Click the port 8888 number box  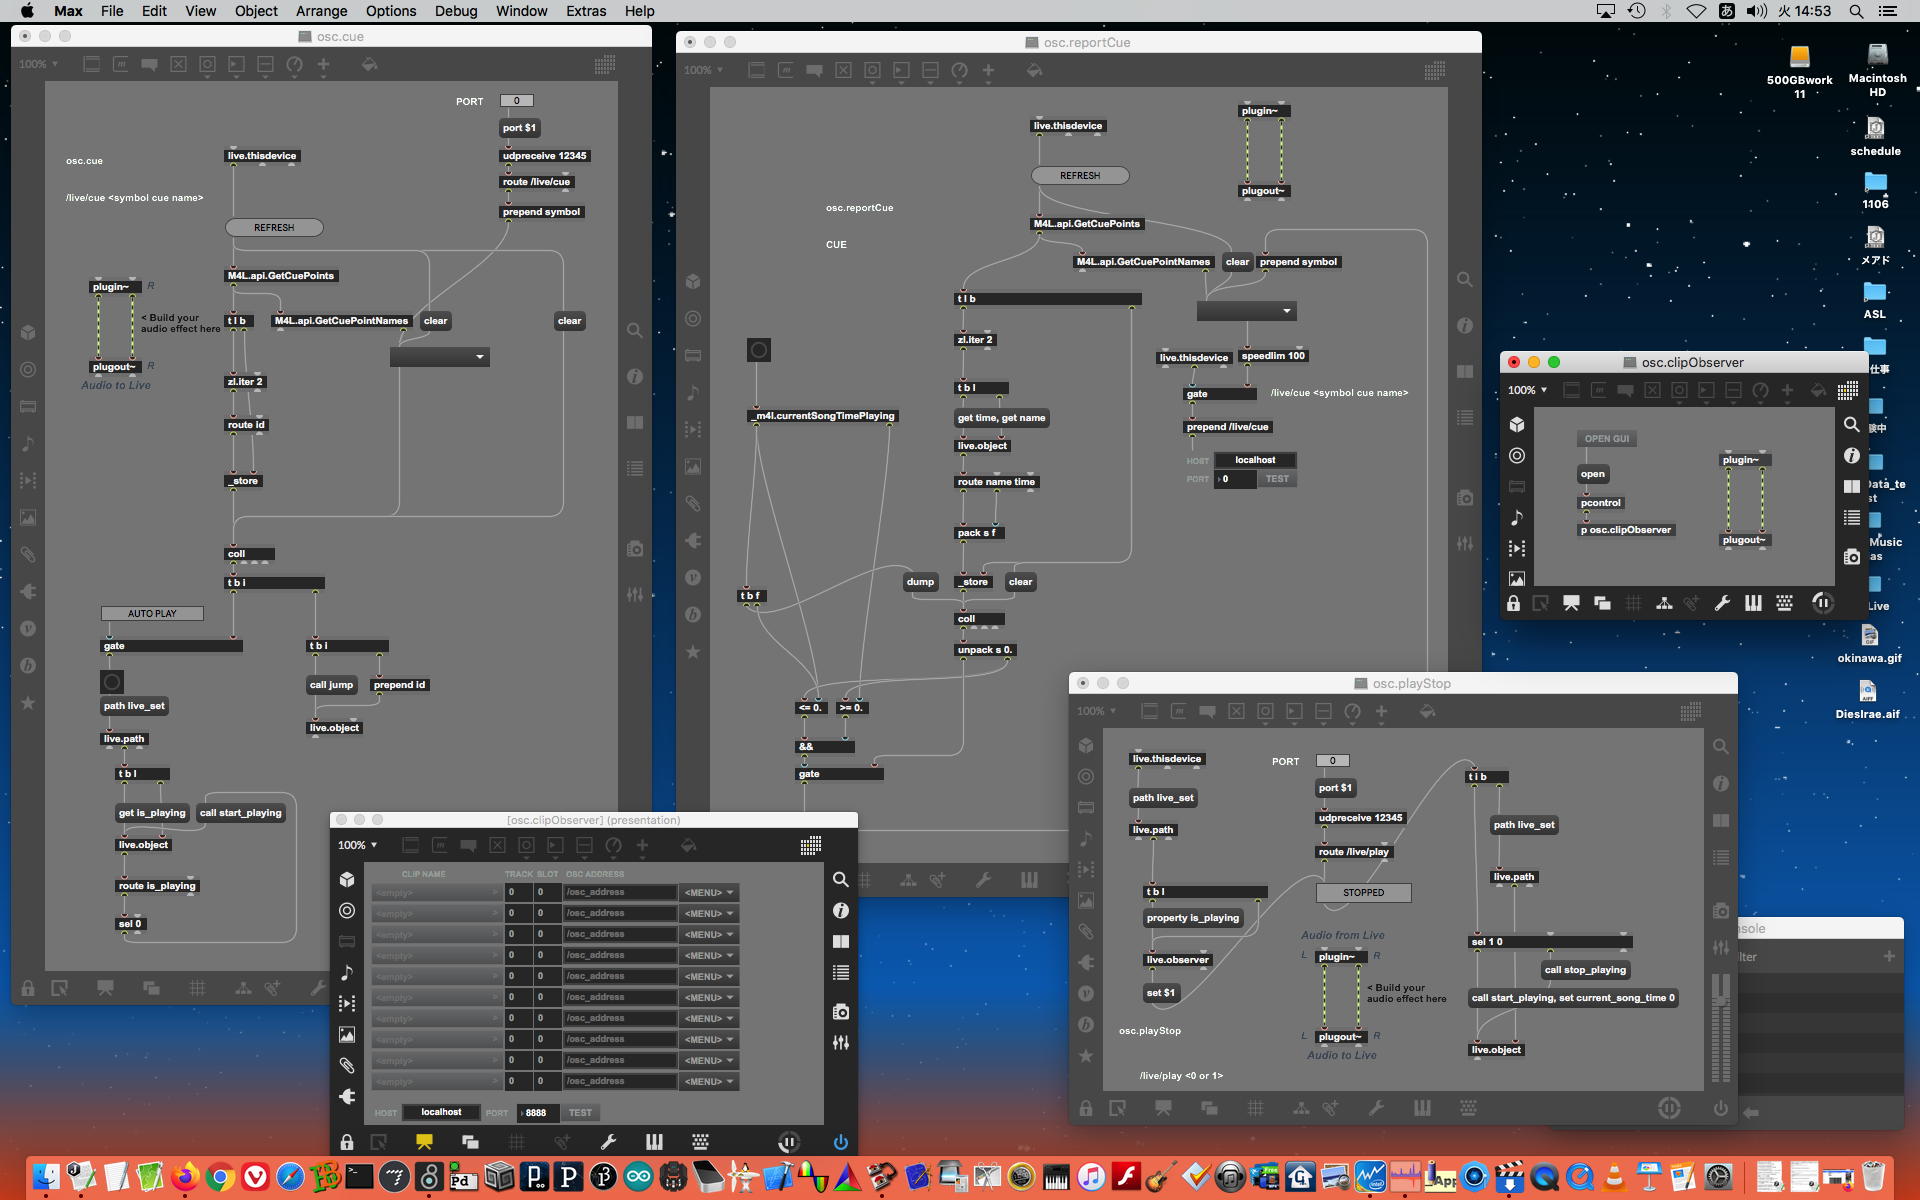pyautogui.click(x=538, y=1112)
